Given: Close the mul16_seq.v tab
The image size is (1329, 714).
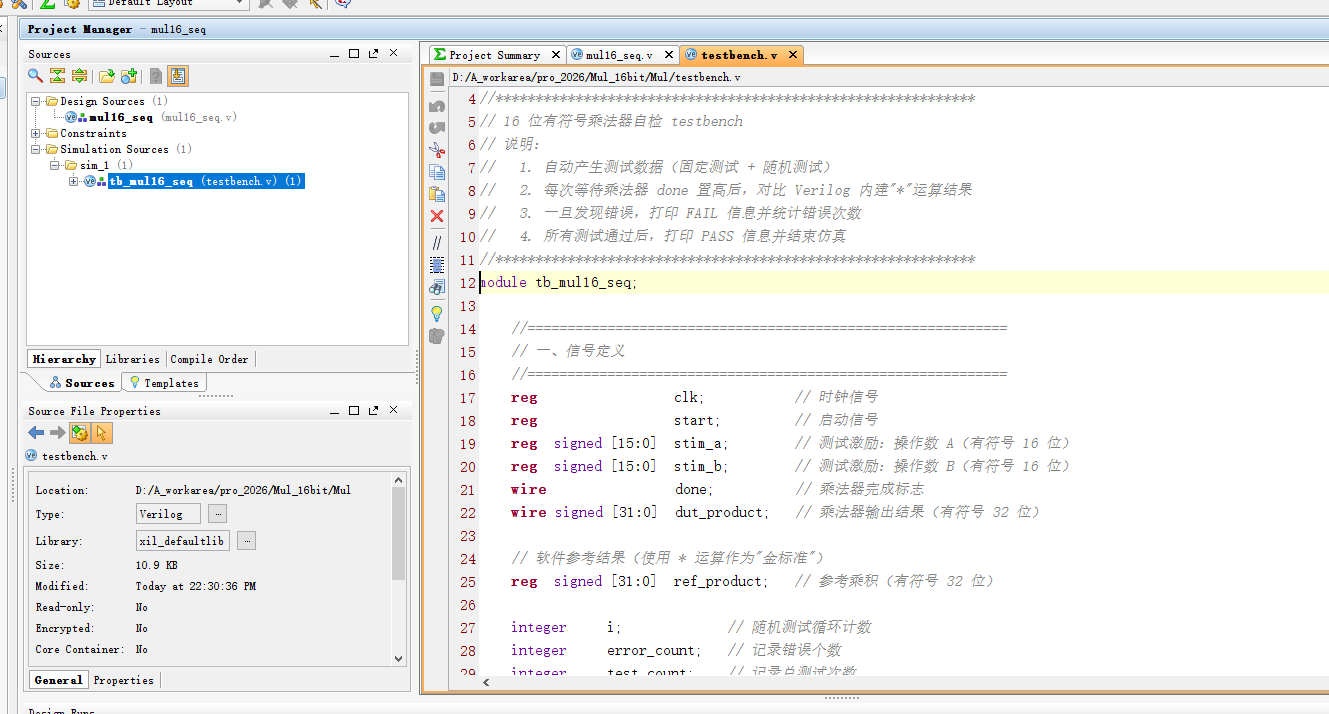Looking at the screenshot, I should click(x=667, y=55).
